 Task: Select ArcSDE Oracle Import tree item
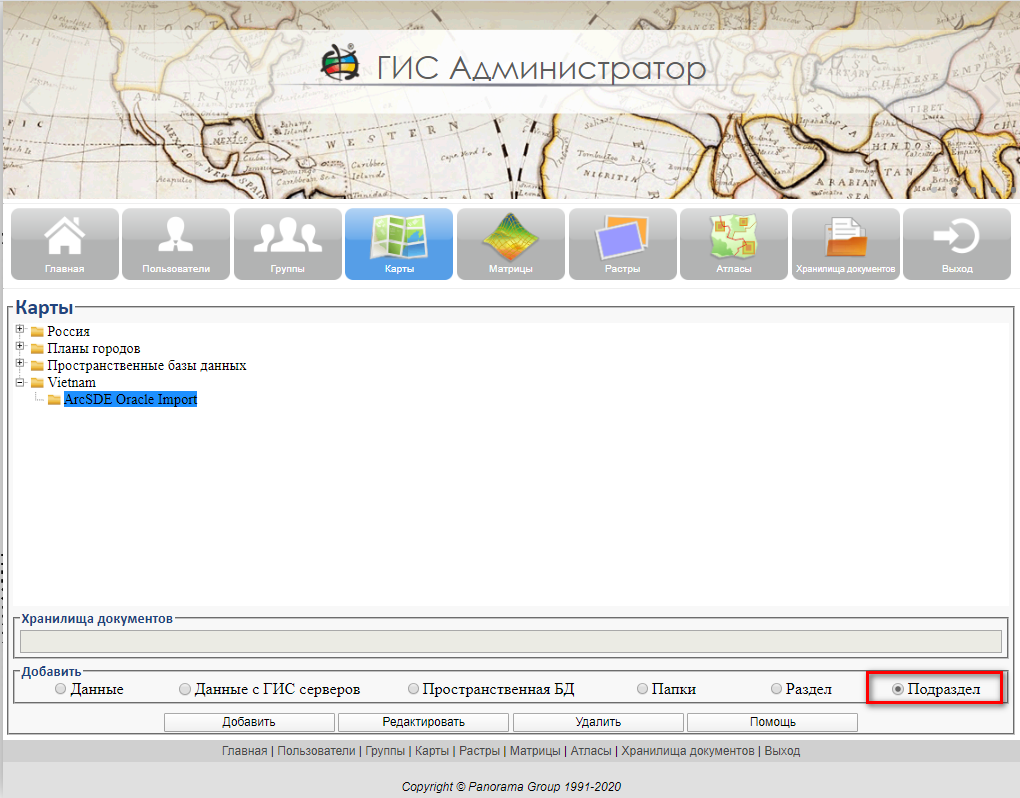pyautogui.click(x=130, y=399)
